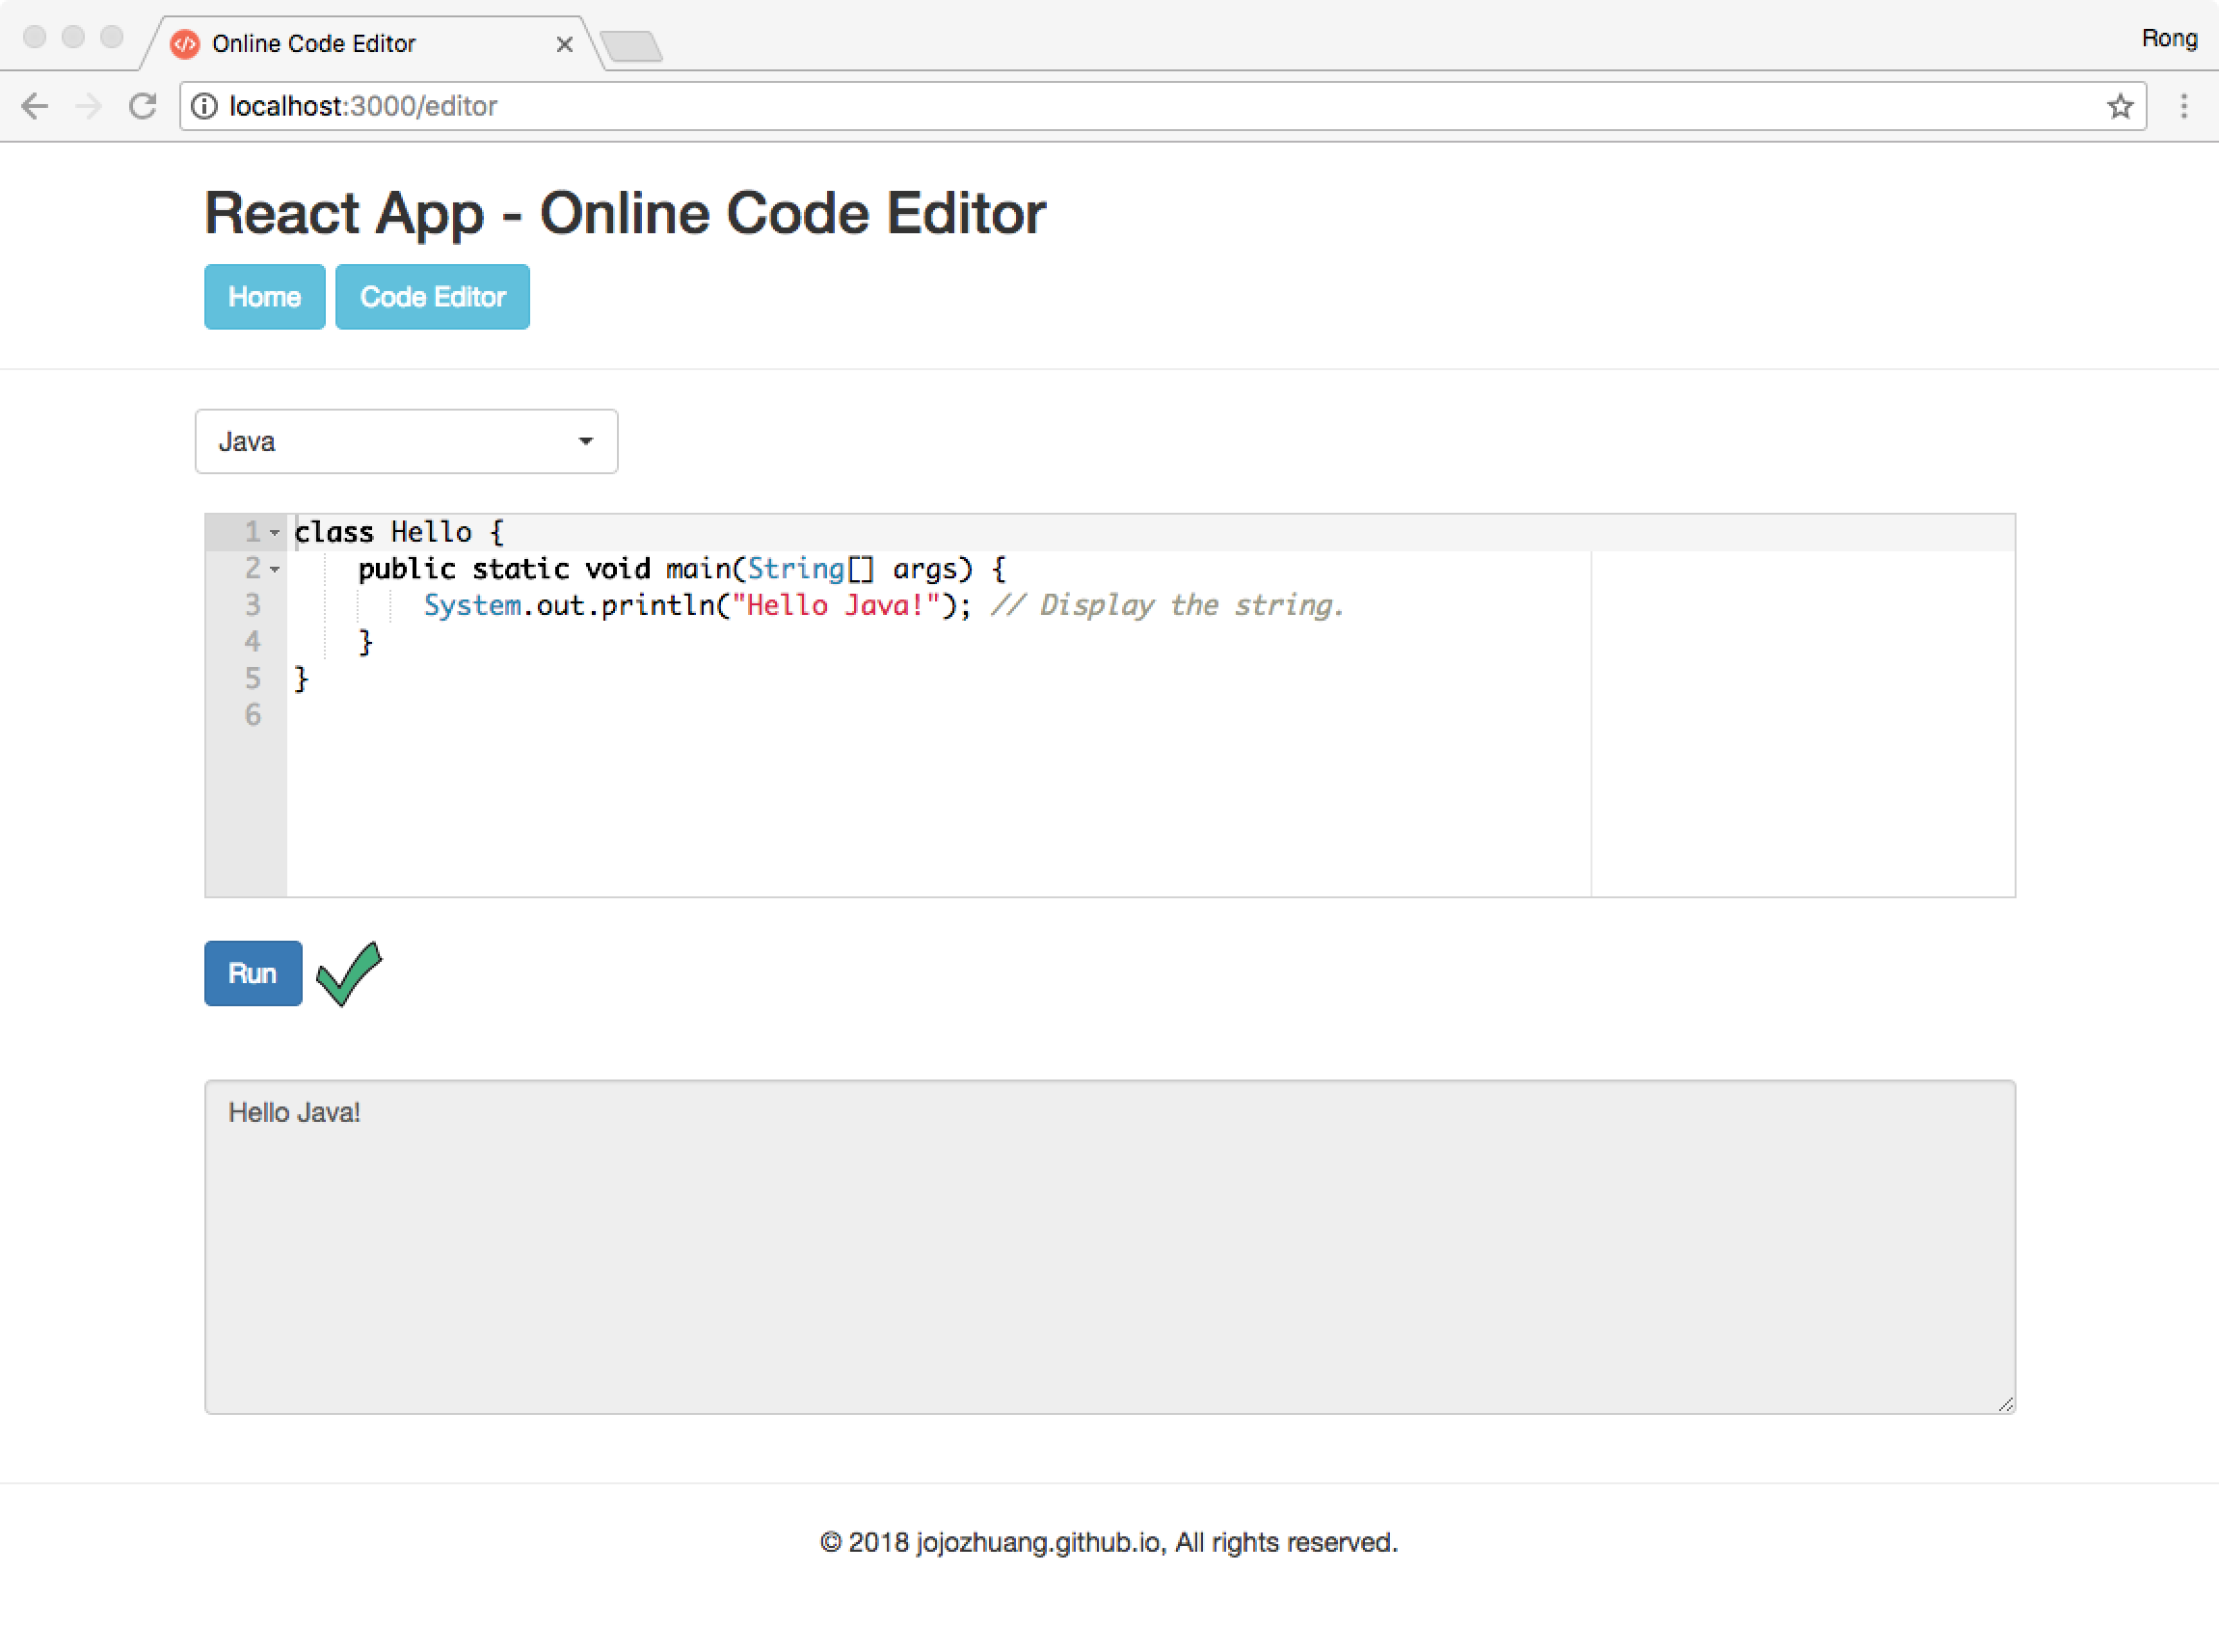2219x1652 pixels.
Task: Reload the page with the refresh icon
Action: (143, 106)
